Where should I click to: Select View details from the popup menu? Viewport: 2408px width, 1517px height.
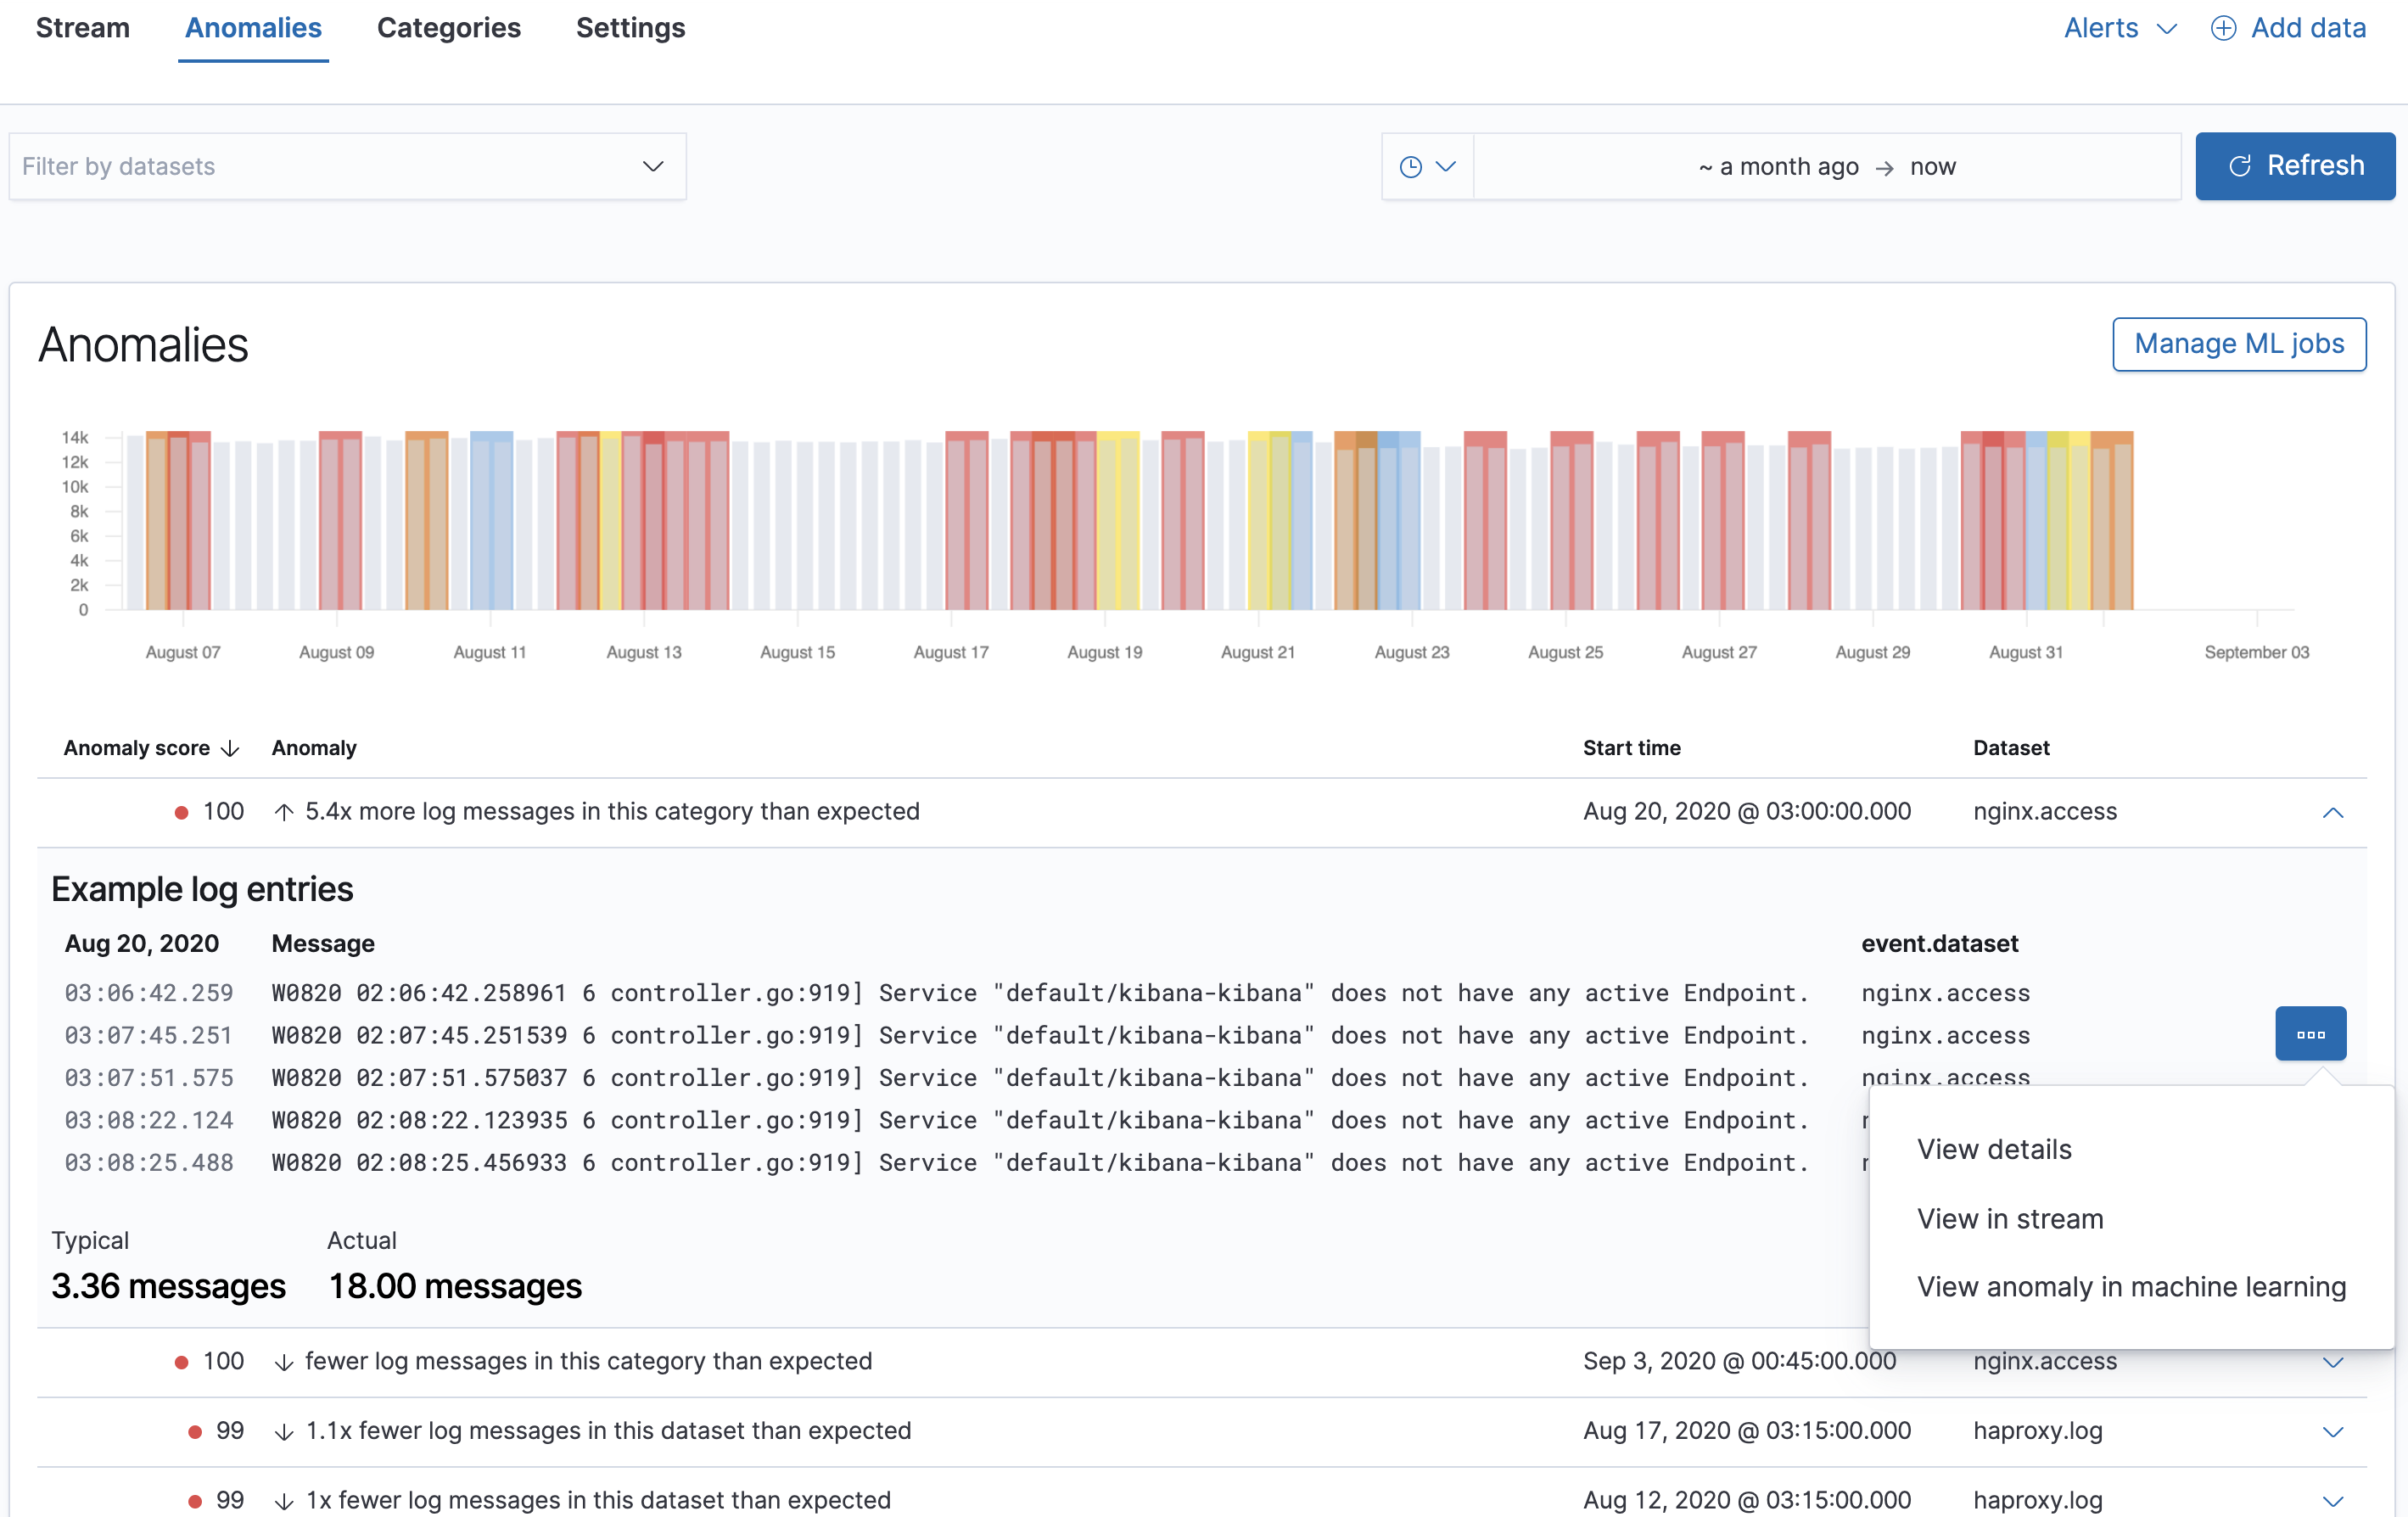1993,1149
